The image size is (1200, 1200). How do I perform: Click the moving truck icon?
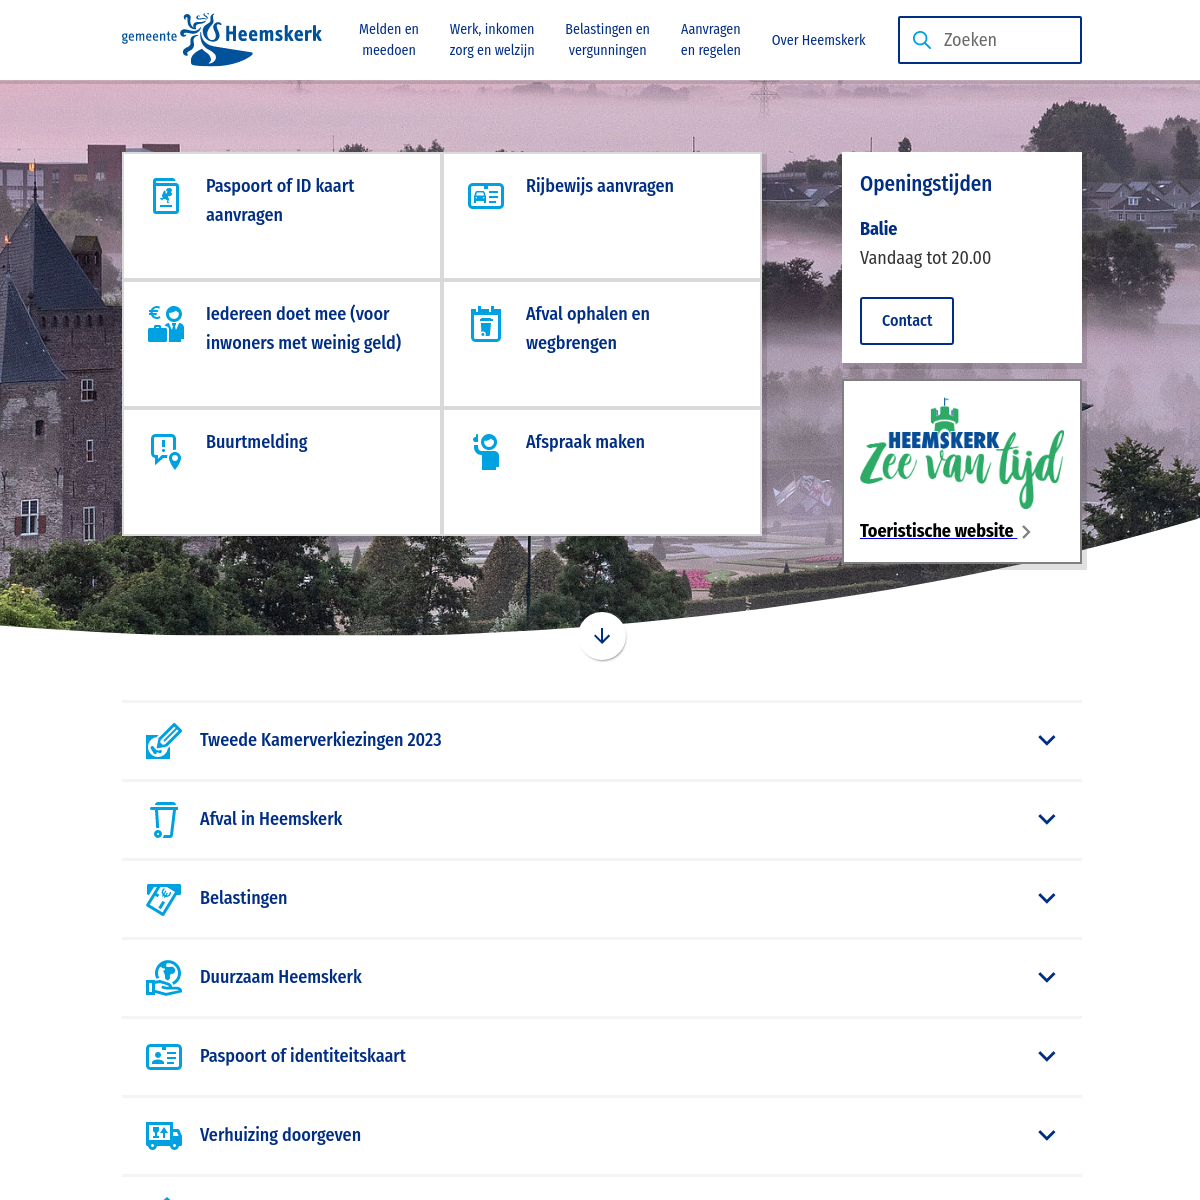(164, 1136)
